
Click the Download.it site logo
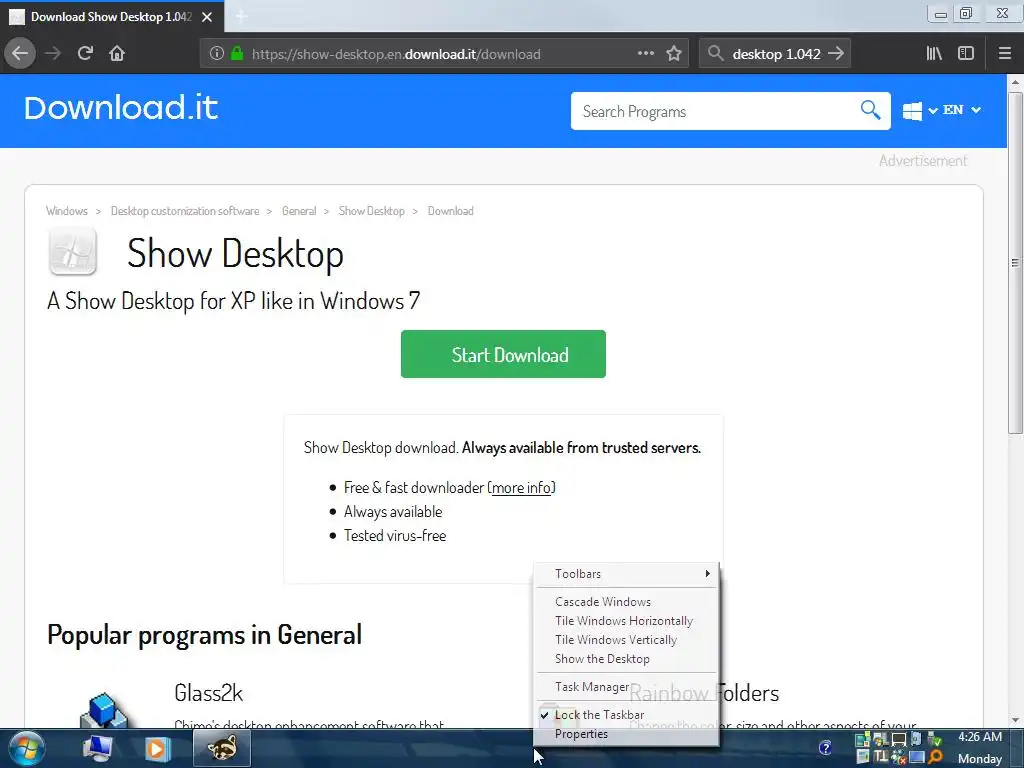tap(121, 108)
